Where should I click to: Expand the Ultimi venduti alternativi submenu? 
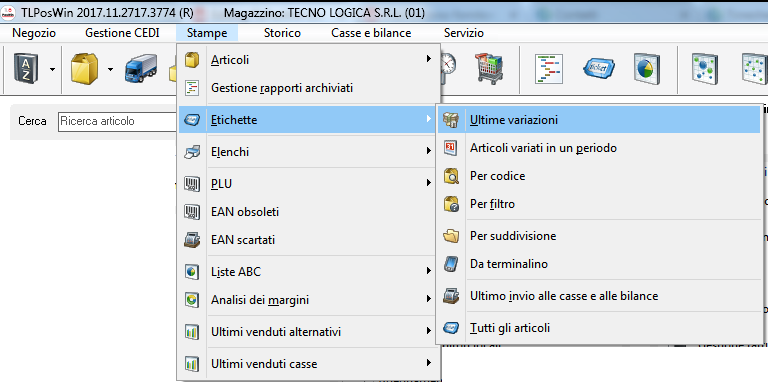point(309,332)
